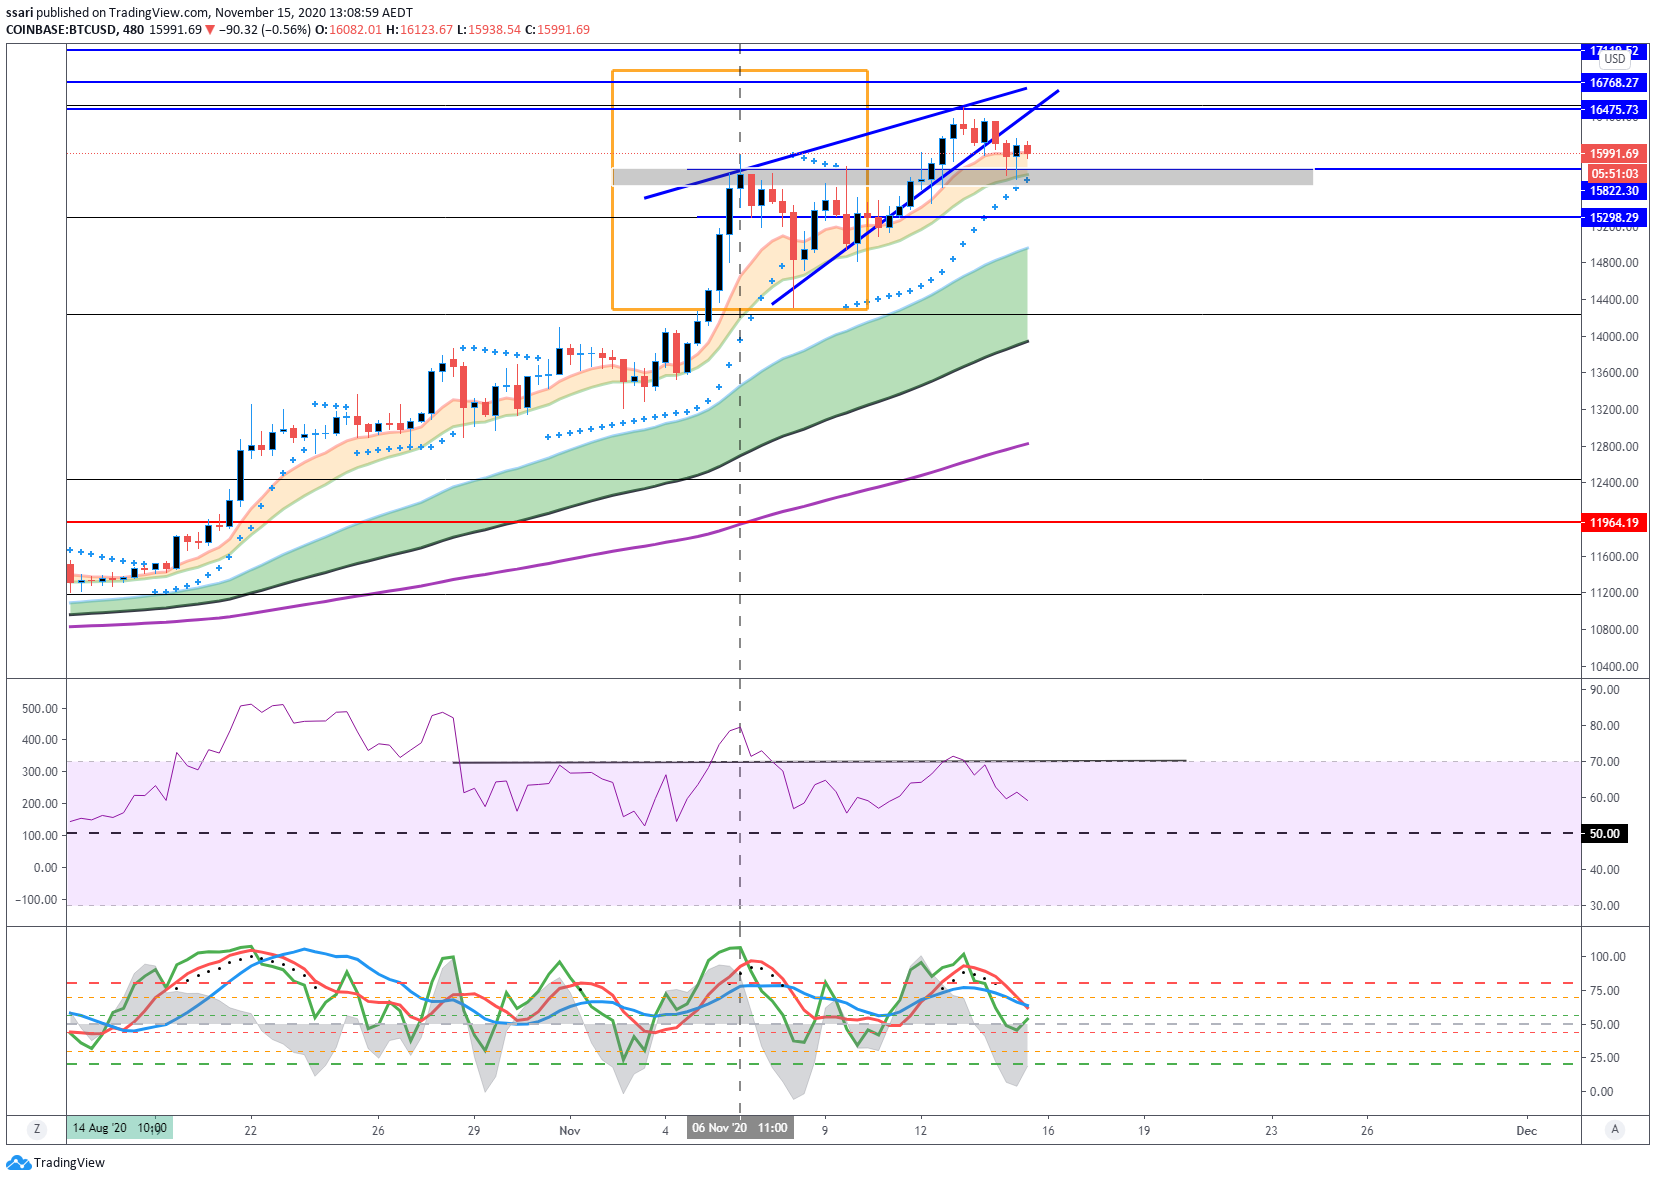Click the 12 date on the time axis
Viewport: 1656px width, 1181px height.
[x=920, y=1131]
